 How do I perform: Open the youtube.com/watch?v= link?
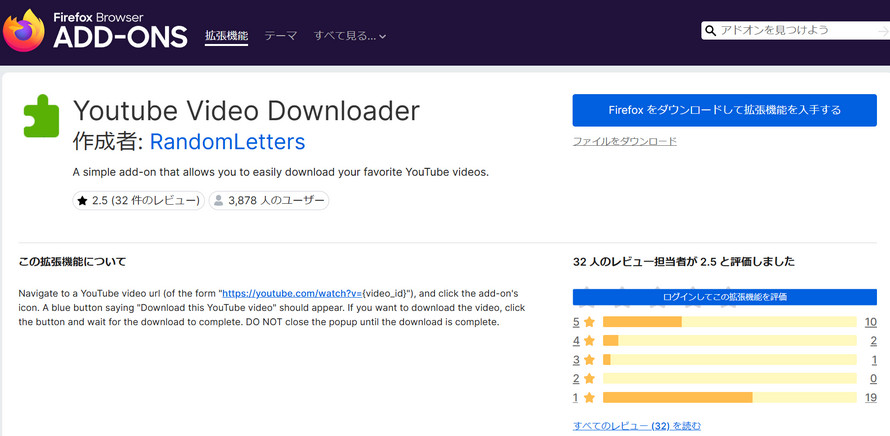pos(292,294)
